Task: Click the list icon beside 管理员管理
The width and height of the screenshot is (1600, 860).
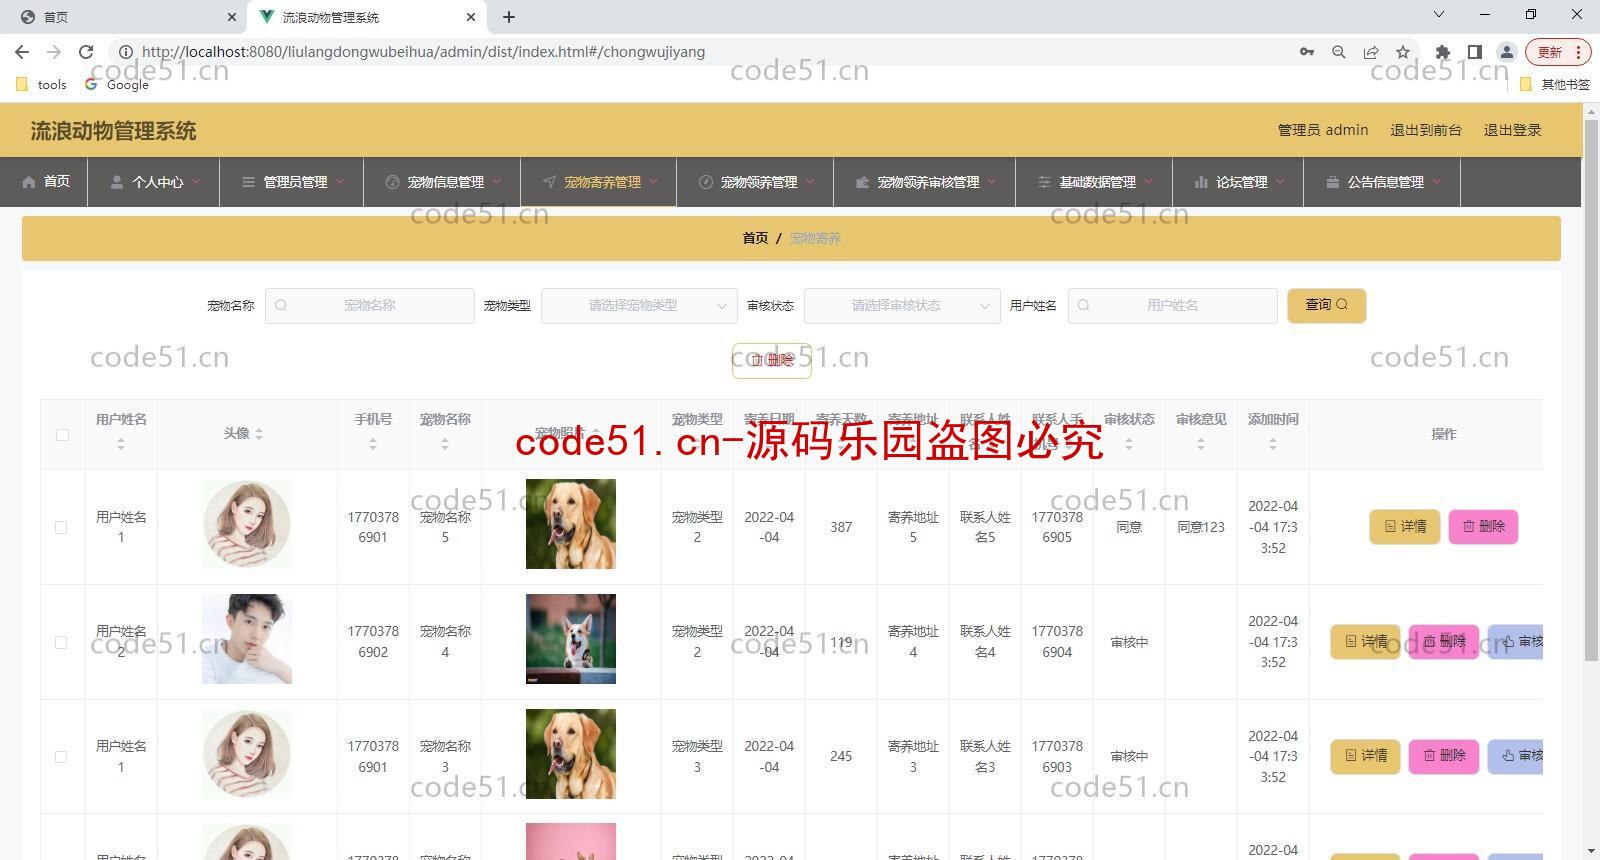Action: 248,182
